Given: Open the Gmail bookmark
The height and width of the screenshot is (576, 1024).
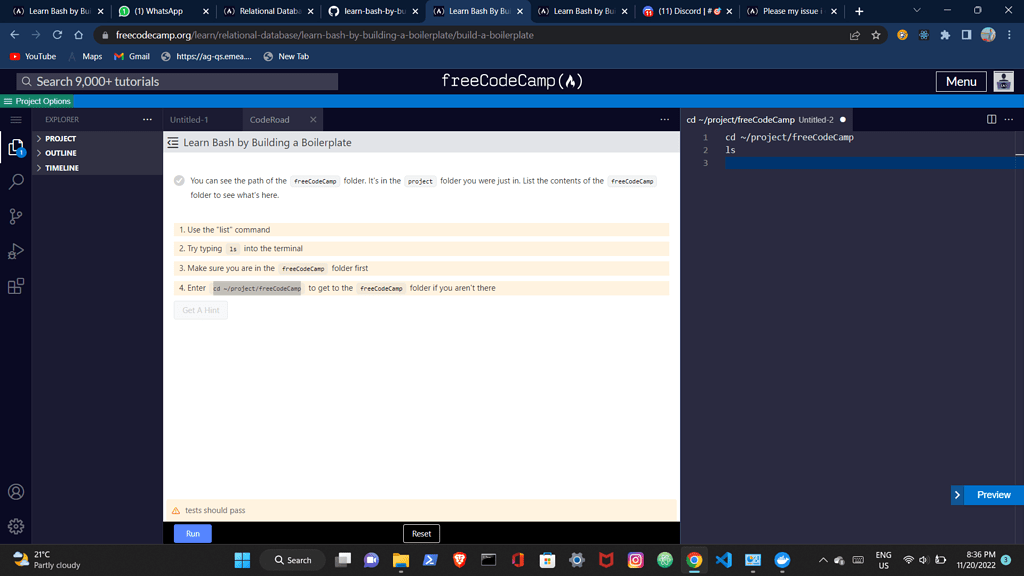Looking at the screenshot, I should (132, 57).
